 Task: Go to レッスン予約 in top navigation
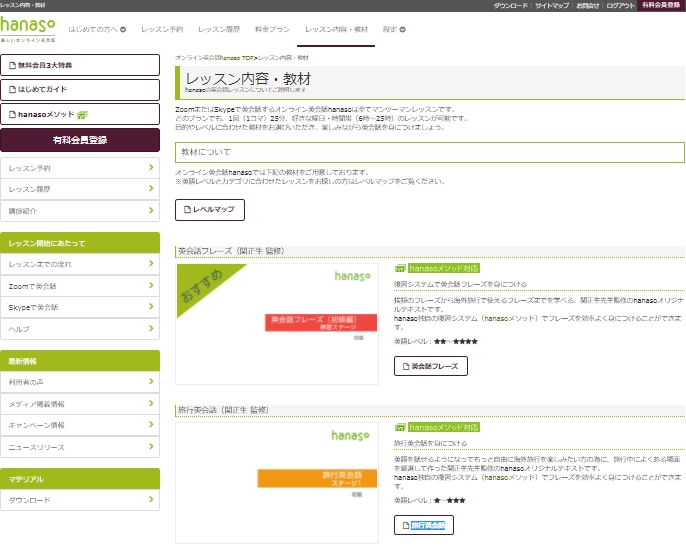coord(162,29)
